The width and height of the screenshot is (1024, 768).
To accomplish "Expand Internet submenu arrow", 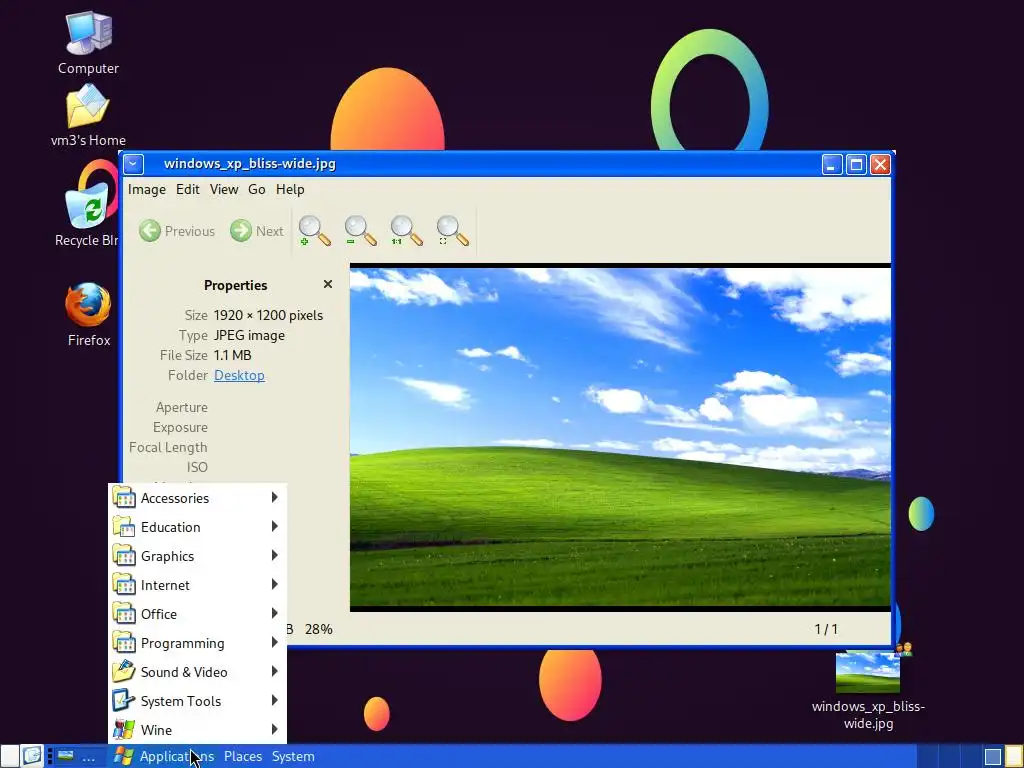I will (x=274, y=584).
